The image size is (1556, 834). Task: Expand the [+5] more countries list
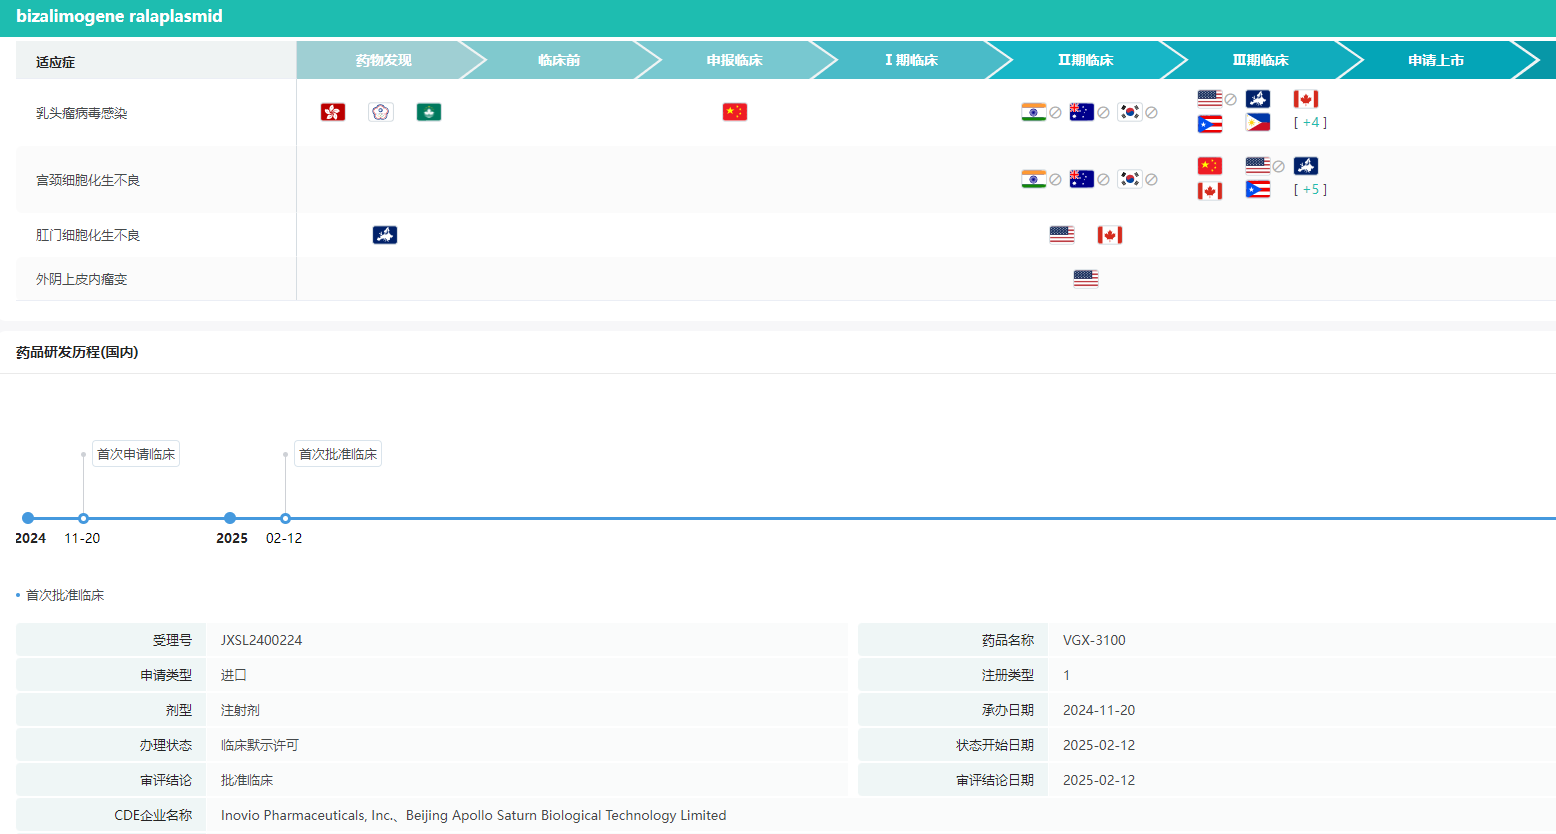(x=1310, y=190)
